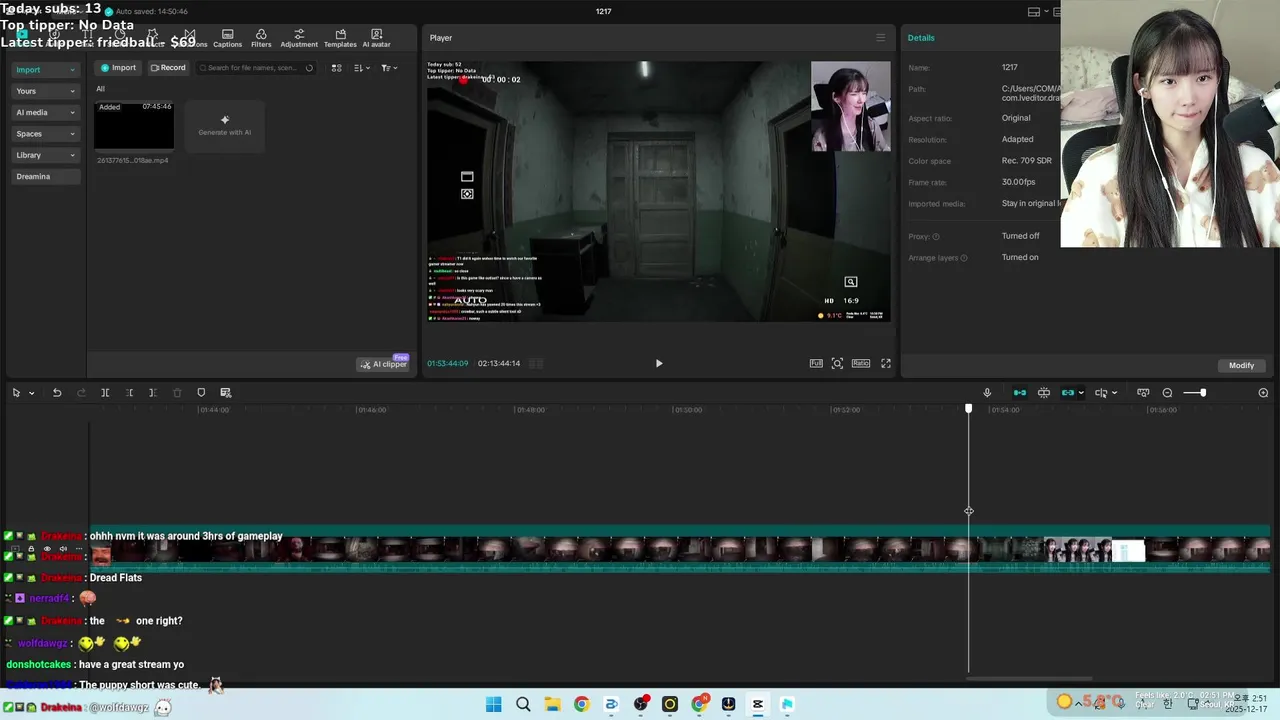The image size is (1280, 720).
Task: Open the Filters tab
Action: pyautogui.click(x=261, y=38)
